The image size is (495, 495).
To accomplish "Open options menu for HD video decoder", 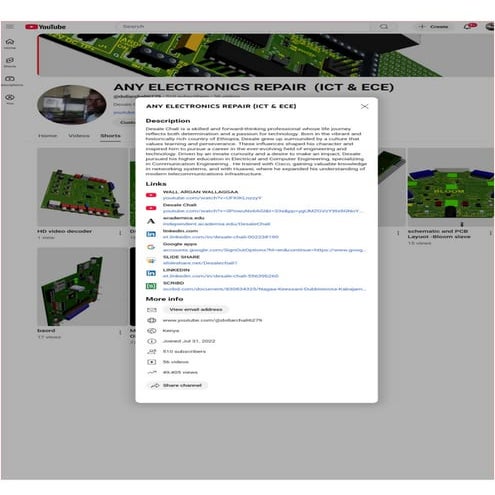I will [x=120, y=233].
